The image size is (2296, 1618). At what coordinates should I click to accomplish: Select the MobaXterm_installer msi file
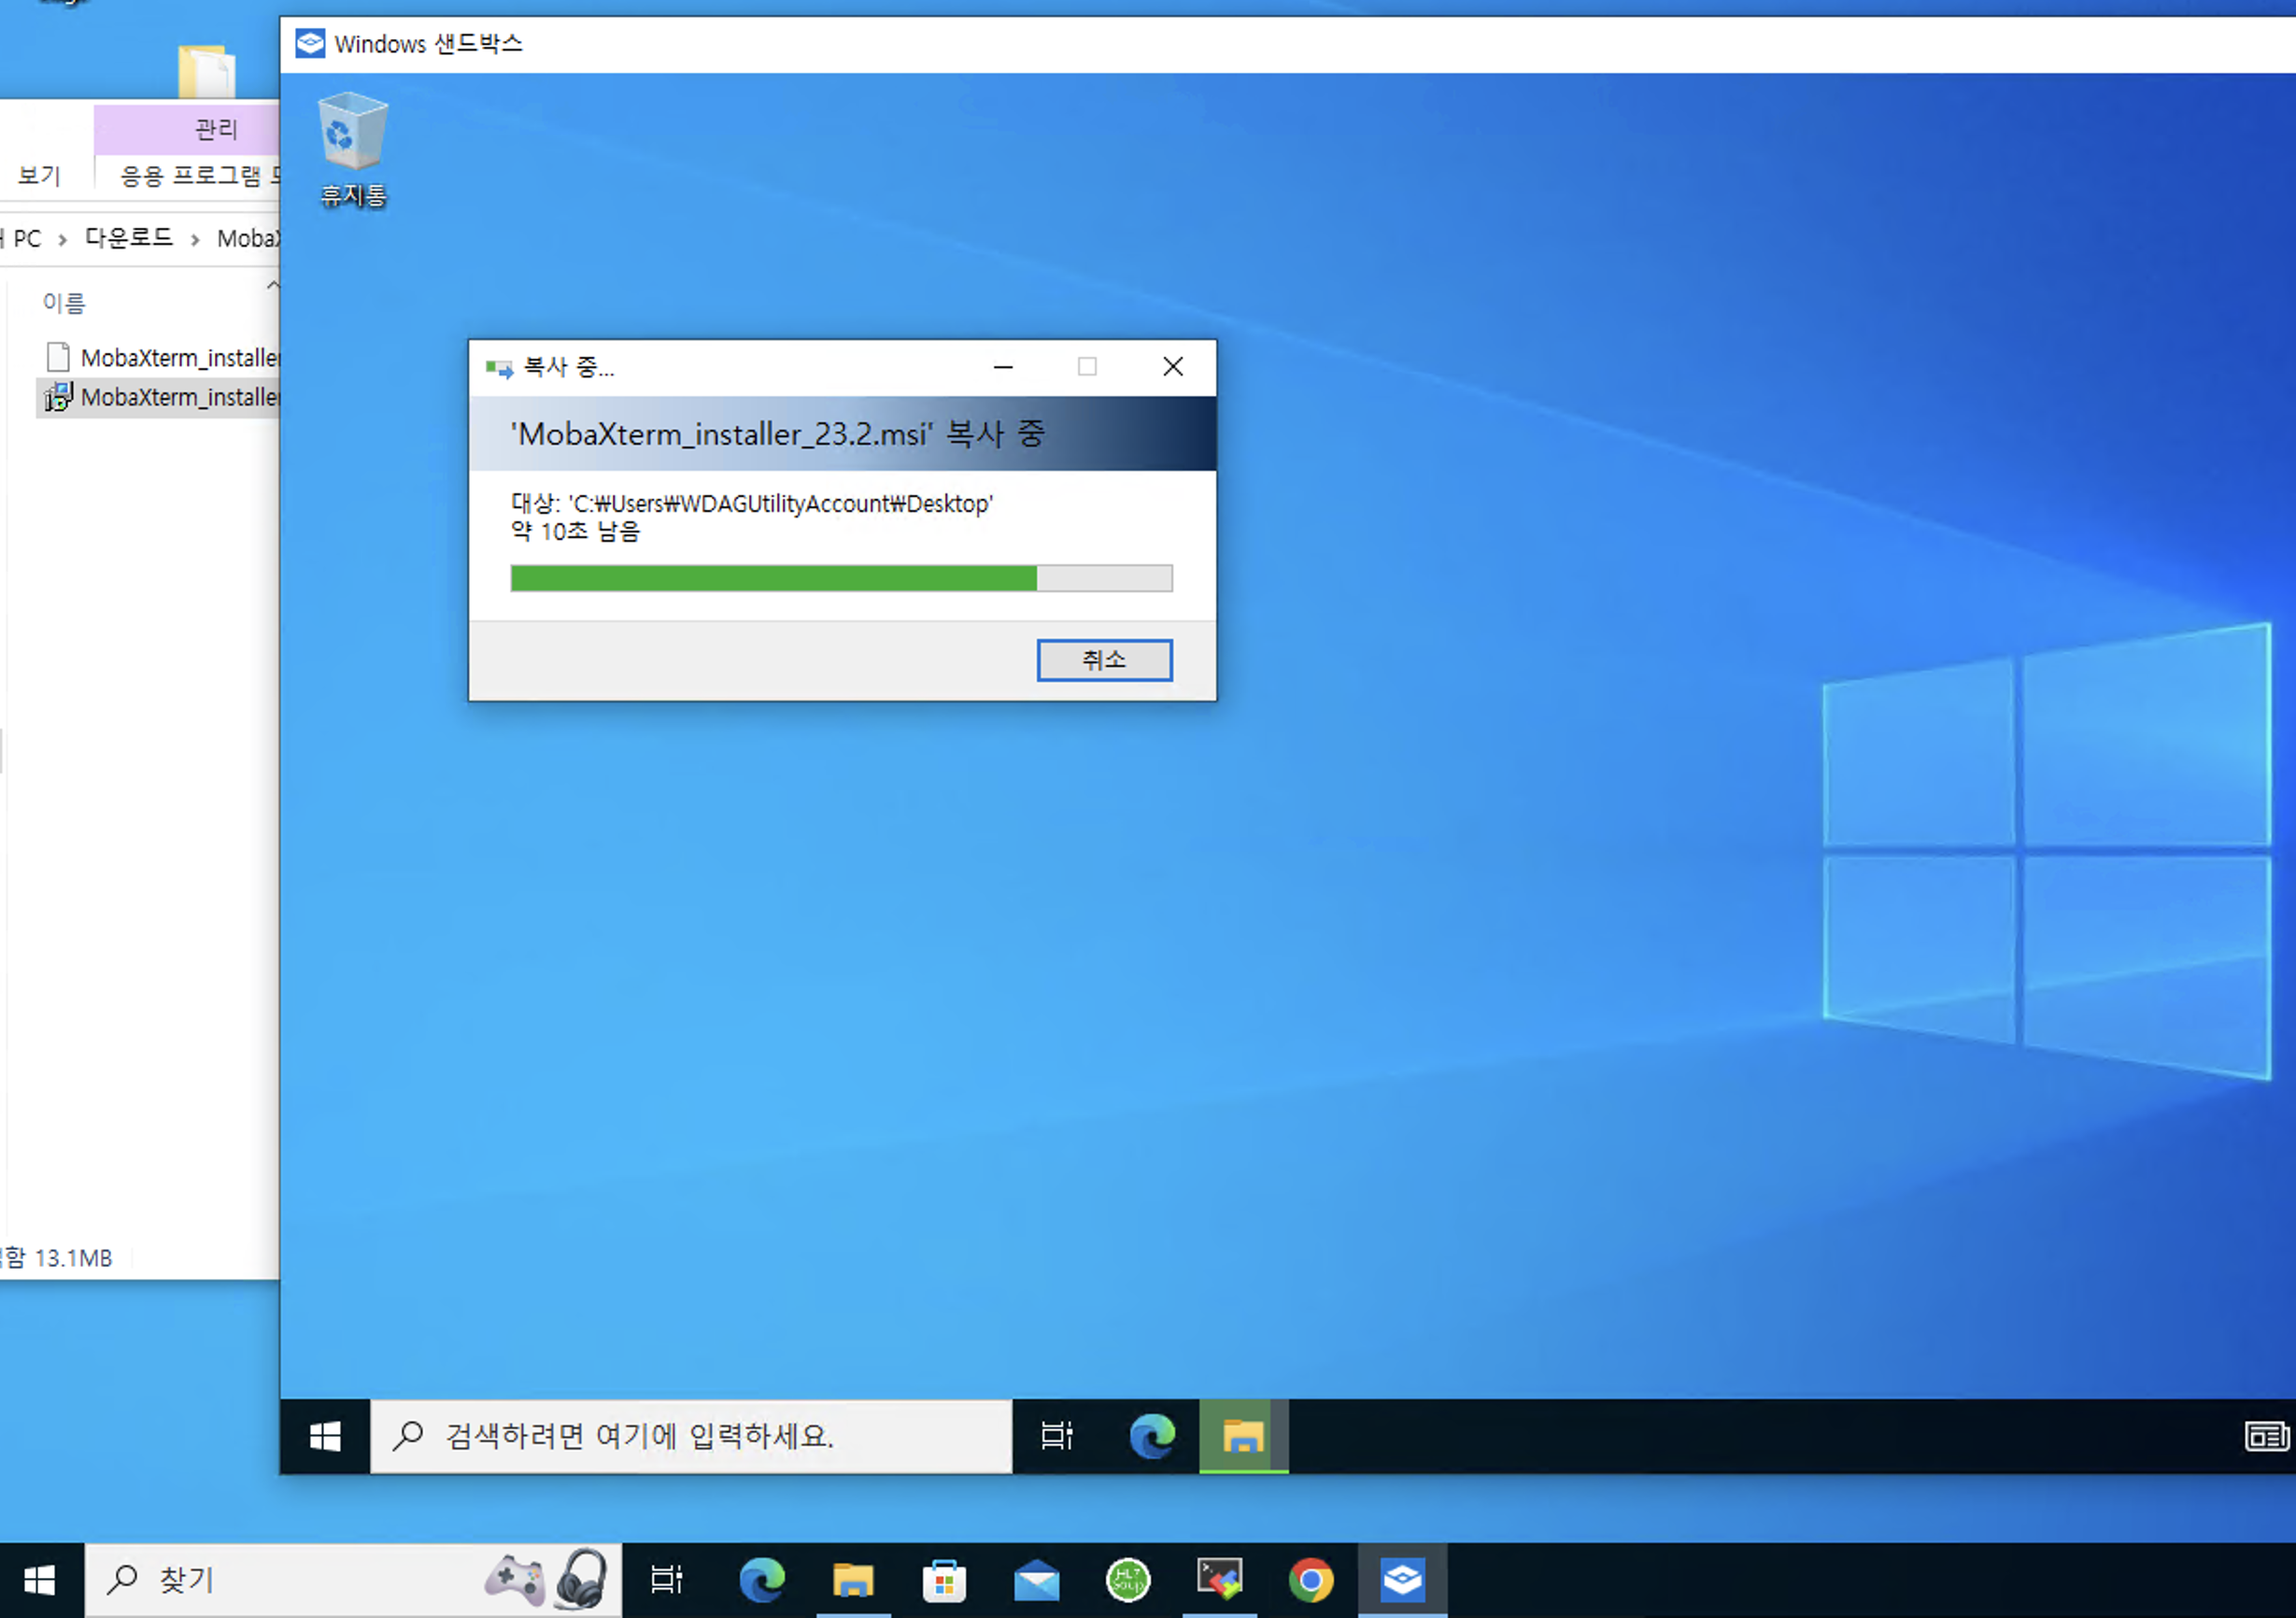[178, 398]
